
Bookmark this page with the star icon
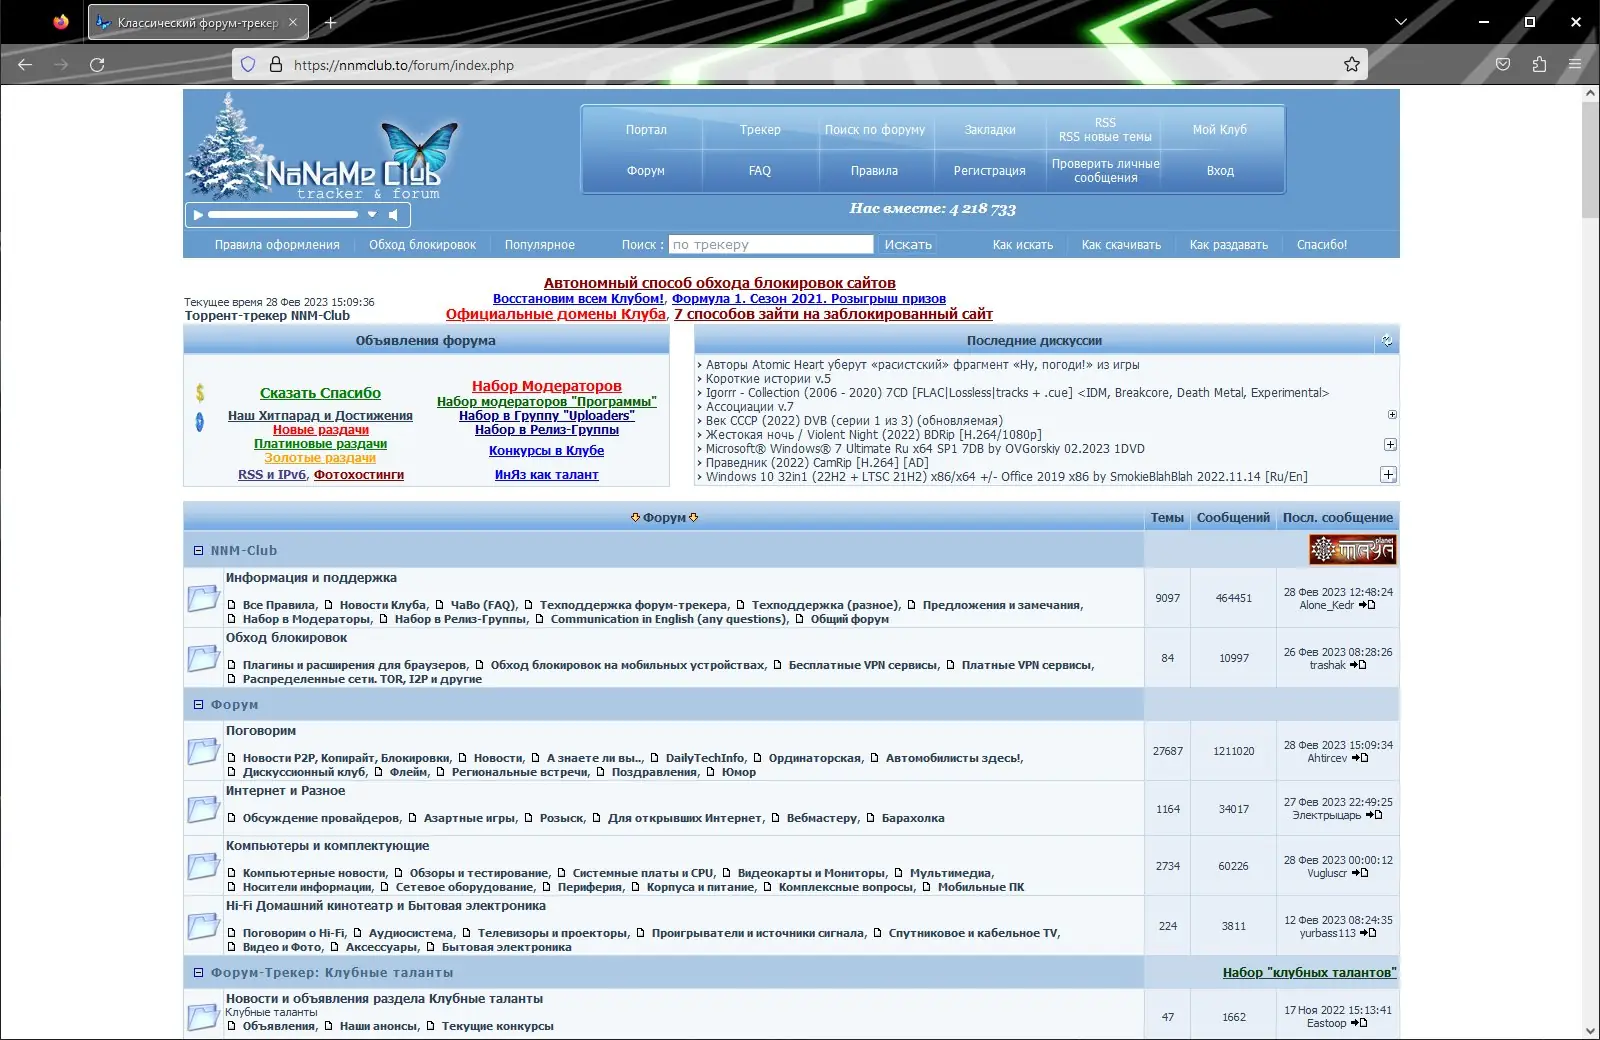click(1352, 65)
